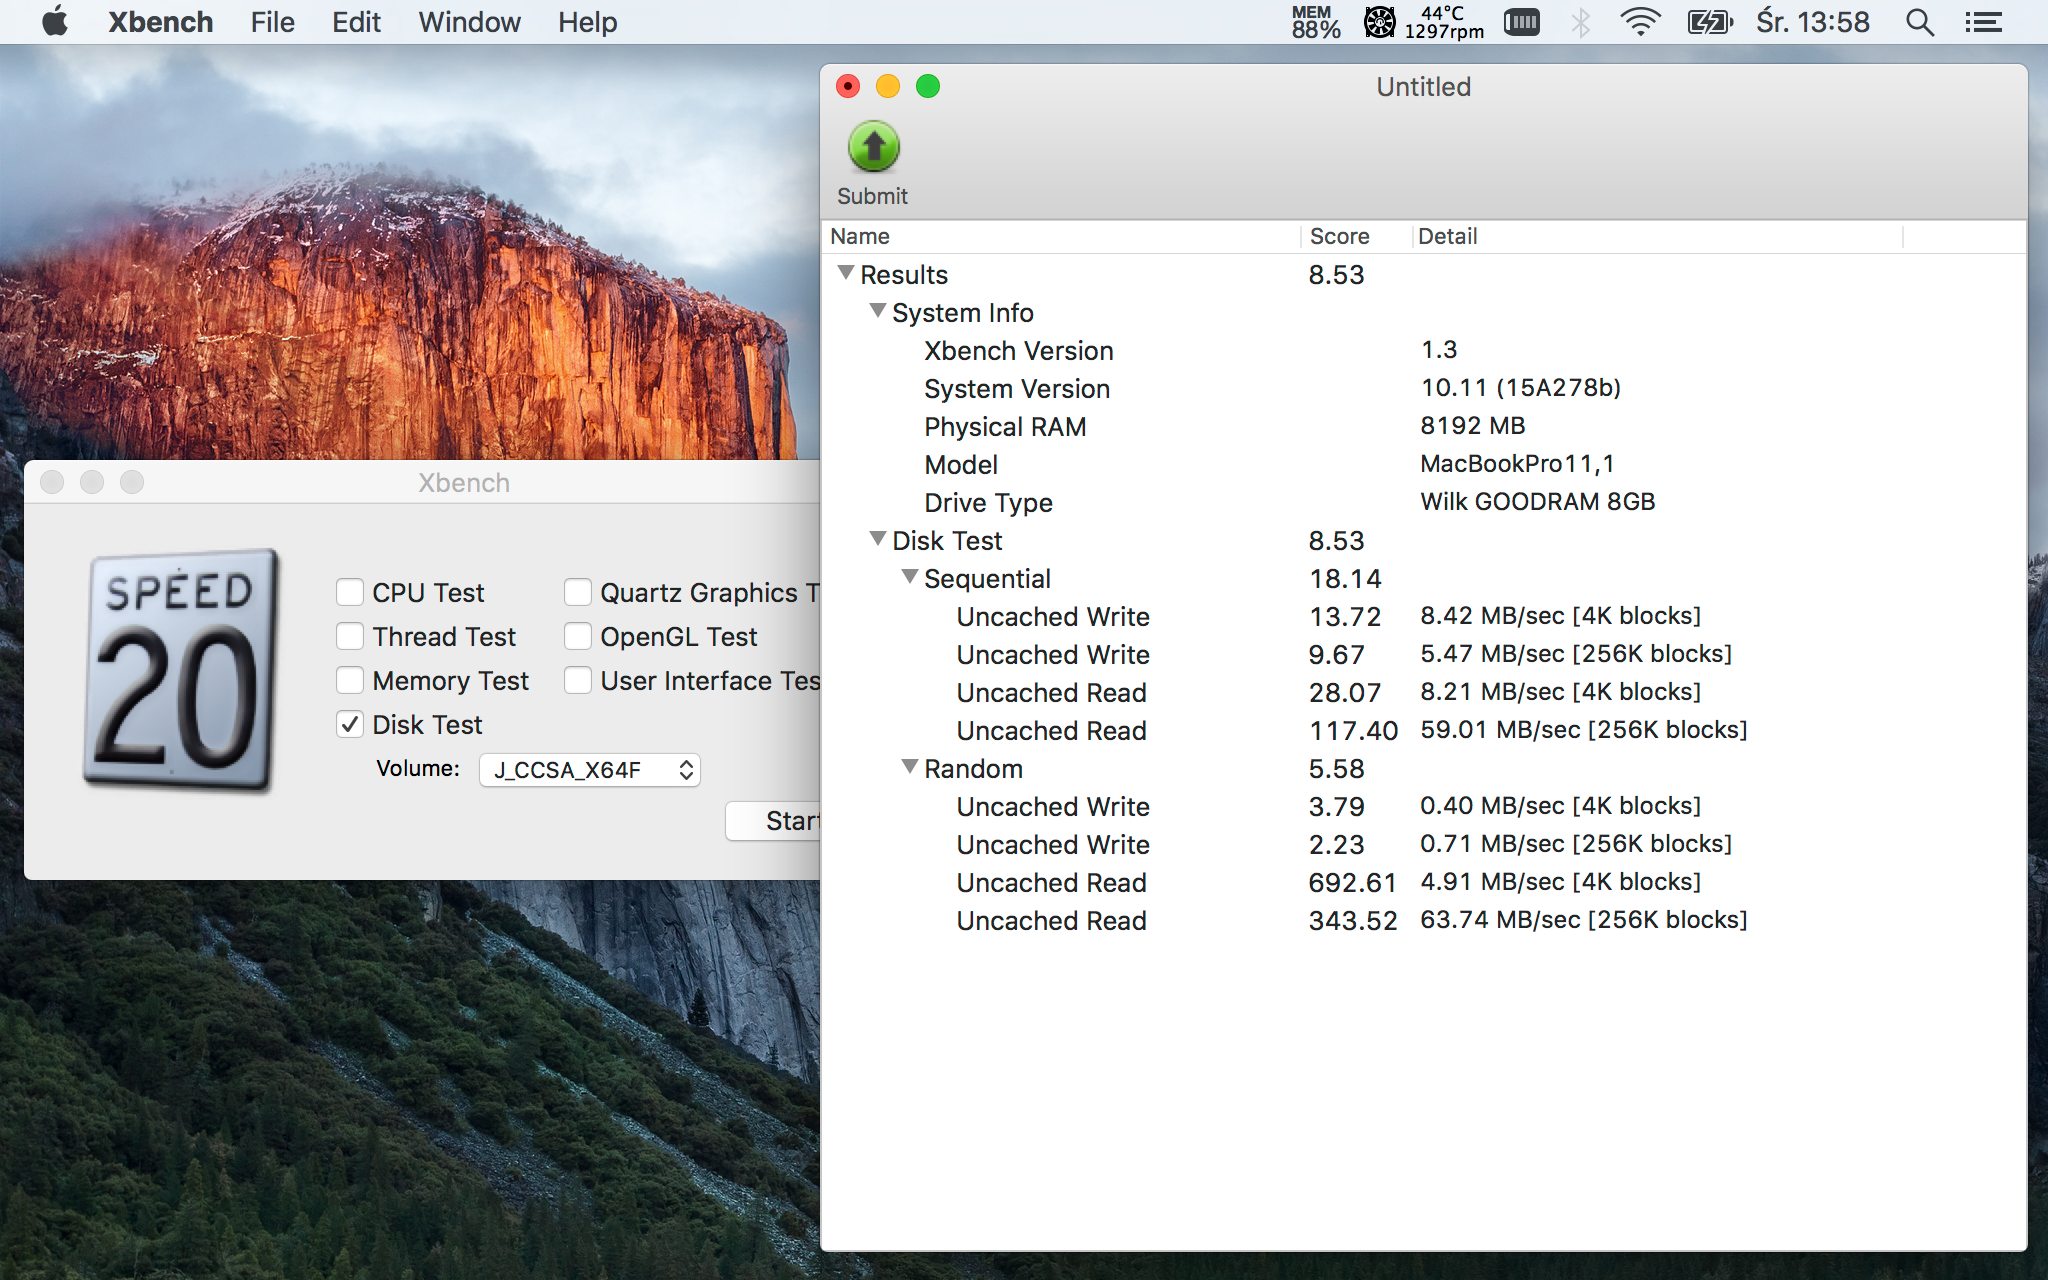This screenshot has height=1280, width=2048.
Task: Collapse the Random results group
Action: tap(910, 767)
